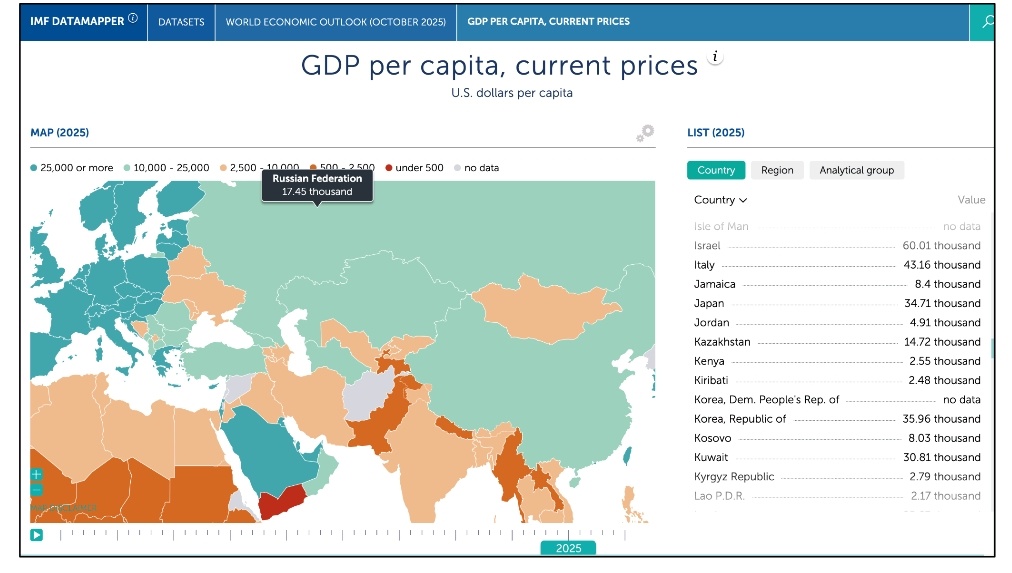This screenshot has height=573, width=1012.
Task: Click the search magnifier icon
Action: pos(987,22)
